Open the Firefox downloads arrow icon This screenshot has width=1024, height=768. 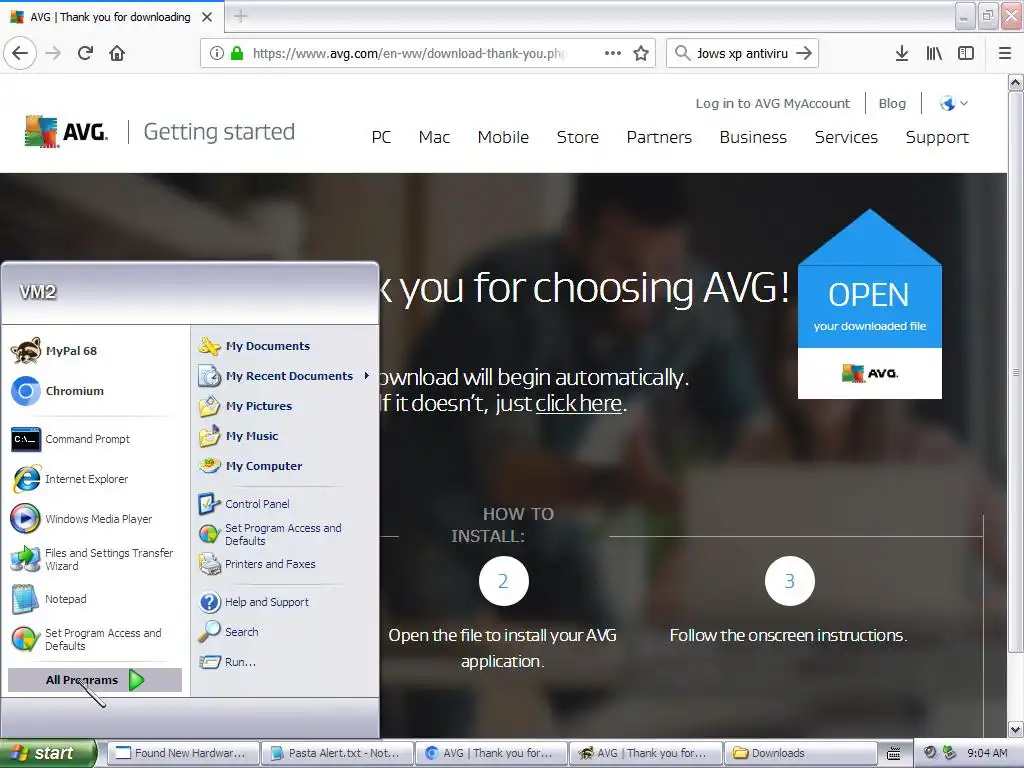point(902,53)
